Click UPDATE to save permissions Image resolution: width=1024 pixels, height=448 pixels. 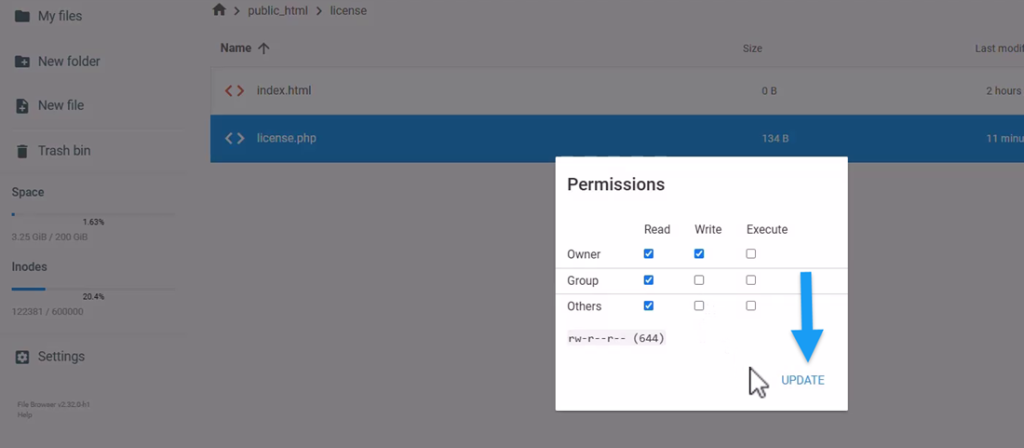(803, 380)
